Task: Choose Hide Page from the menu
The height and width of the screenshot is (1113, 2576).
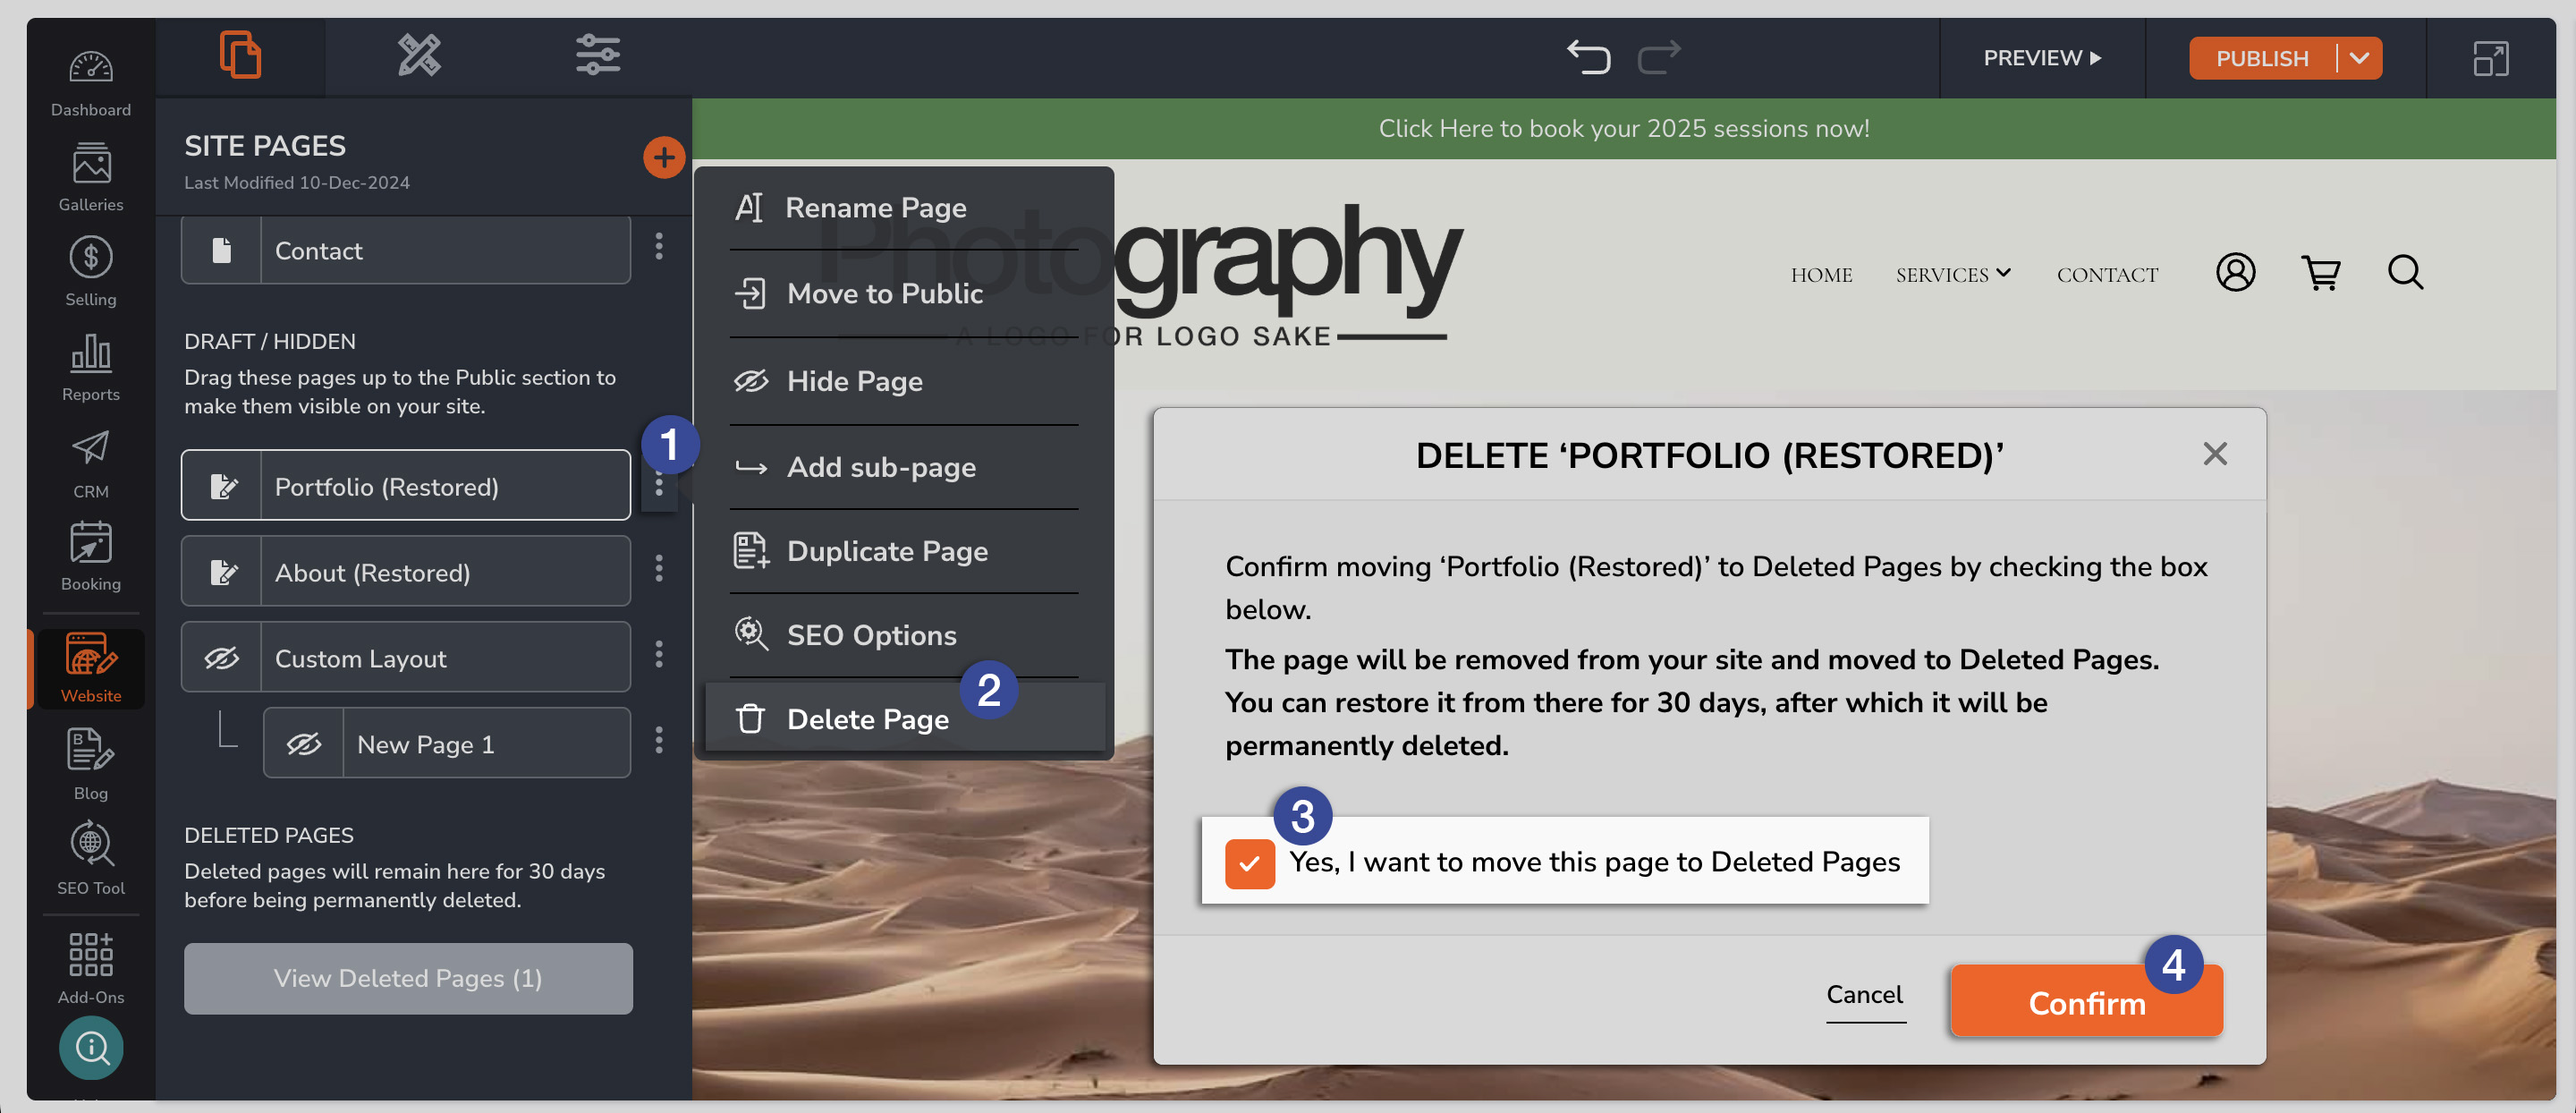Action: coord(904,381)
